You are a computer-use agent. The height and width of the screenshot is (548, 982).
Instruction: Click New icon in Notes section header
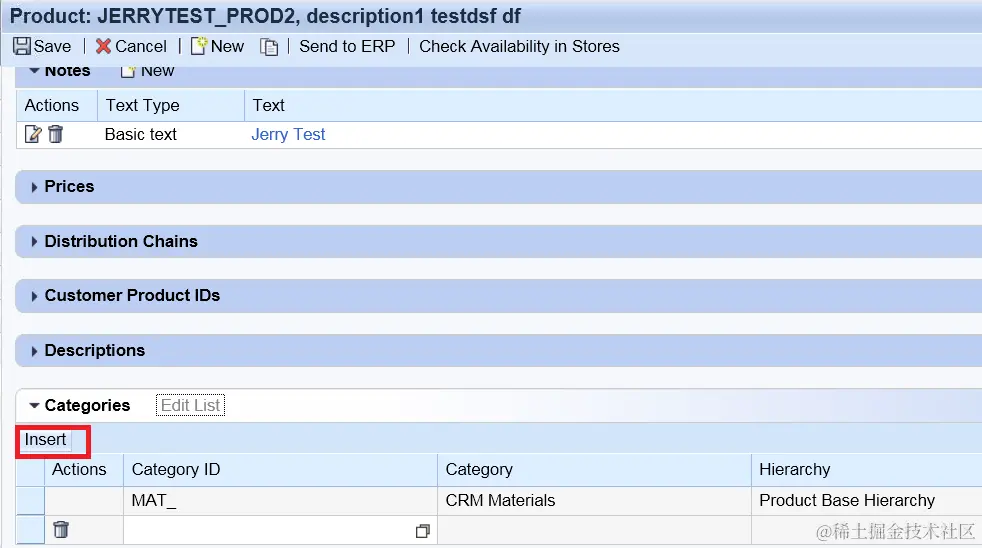click(x=128, y=71)
